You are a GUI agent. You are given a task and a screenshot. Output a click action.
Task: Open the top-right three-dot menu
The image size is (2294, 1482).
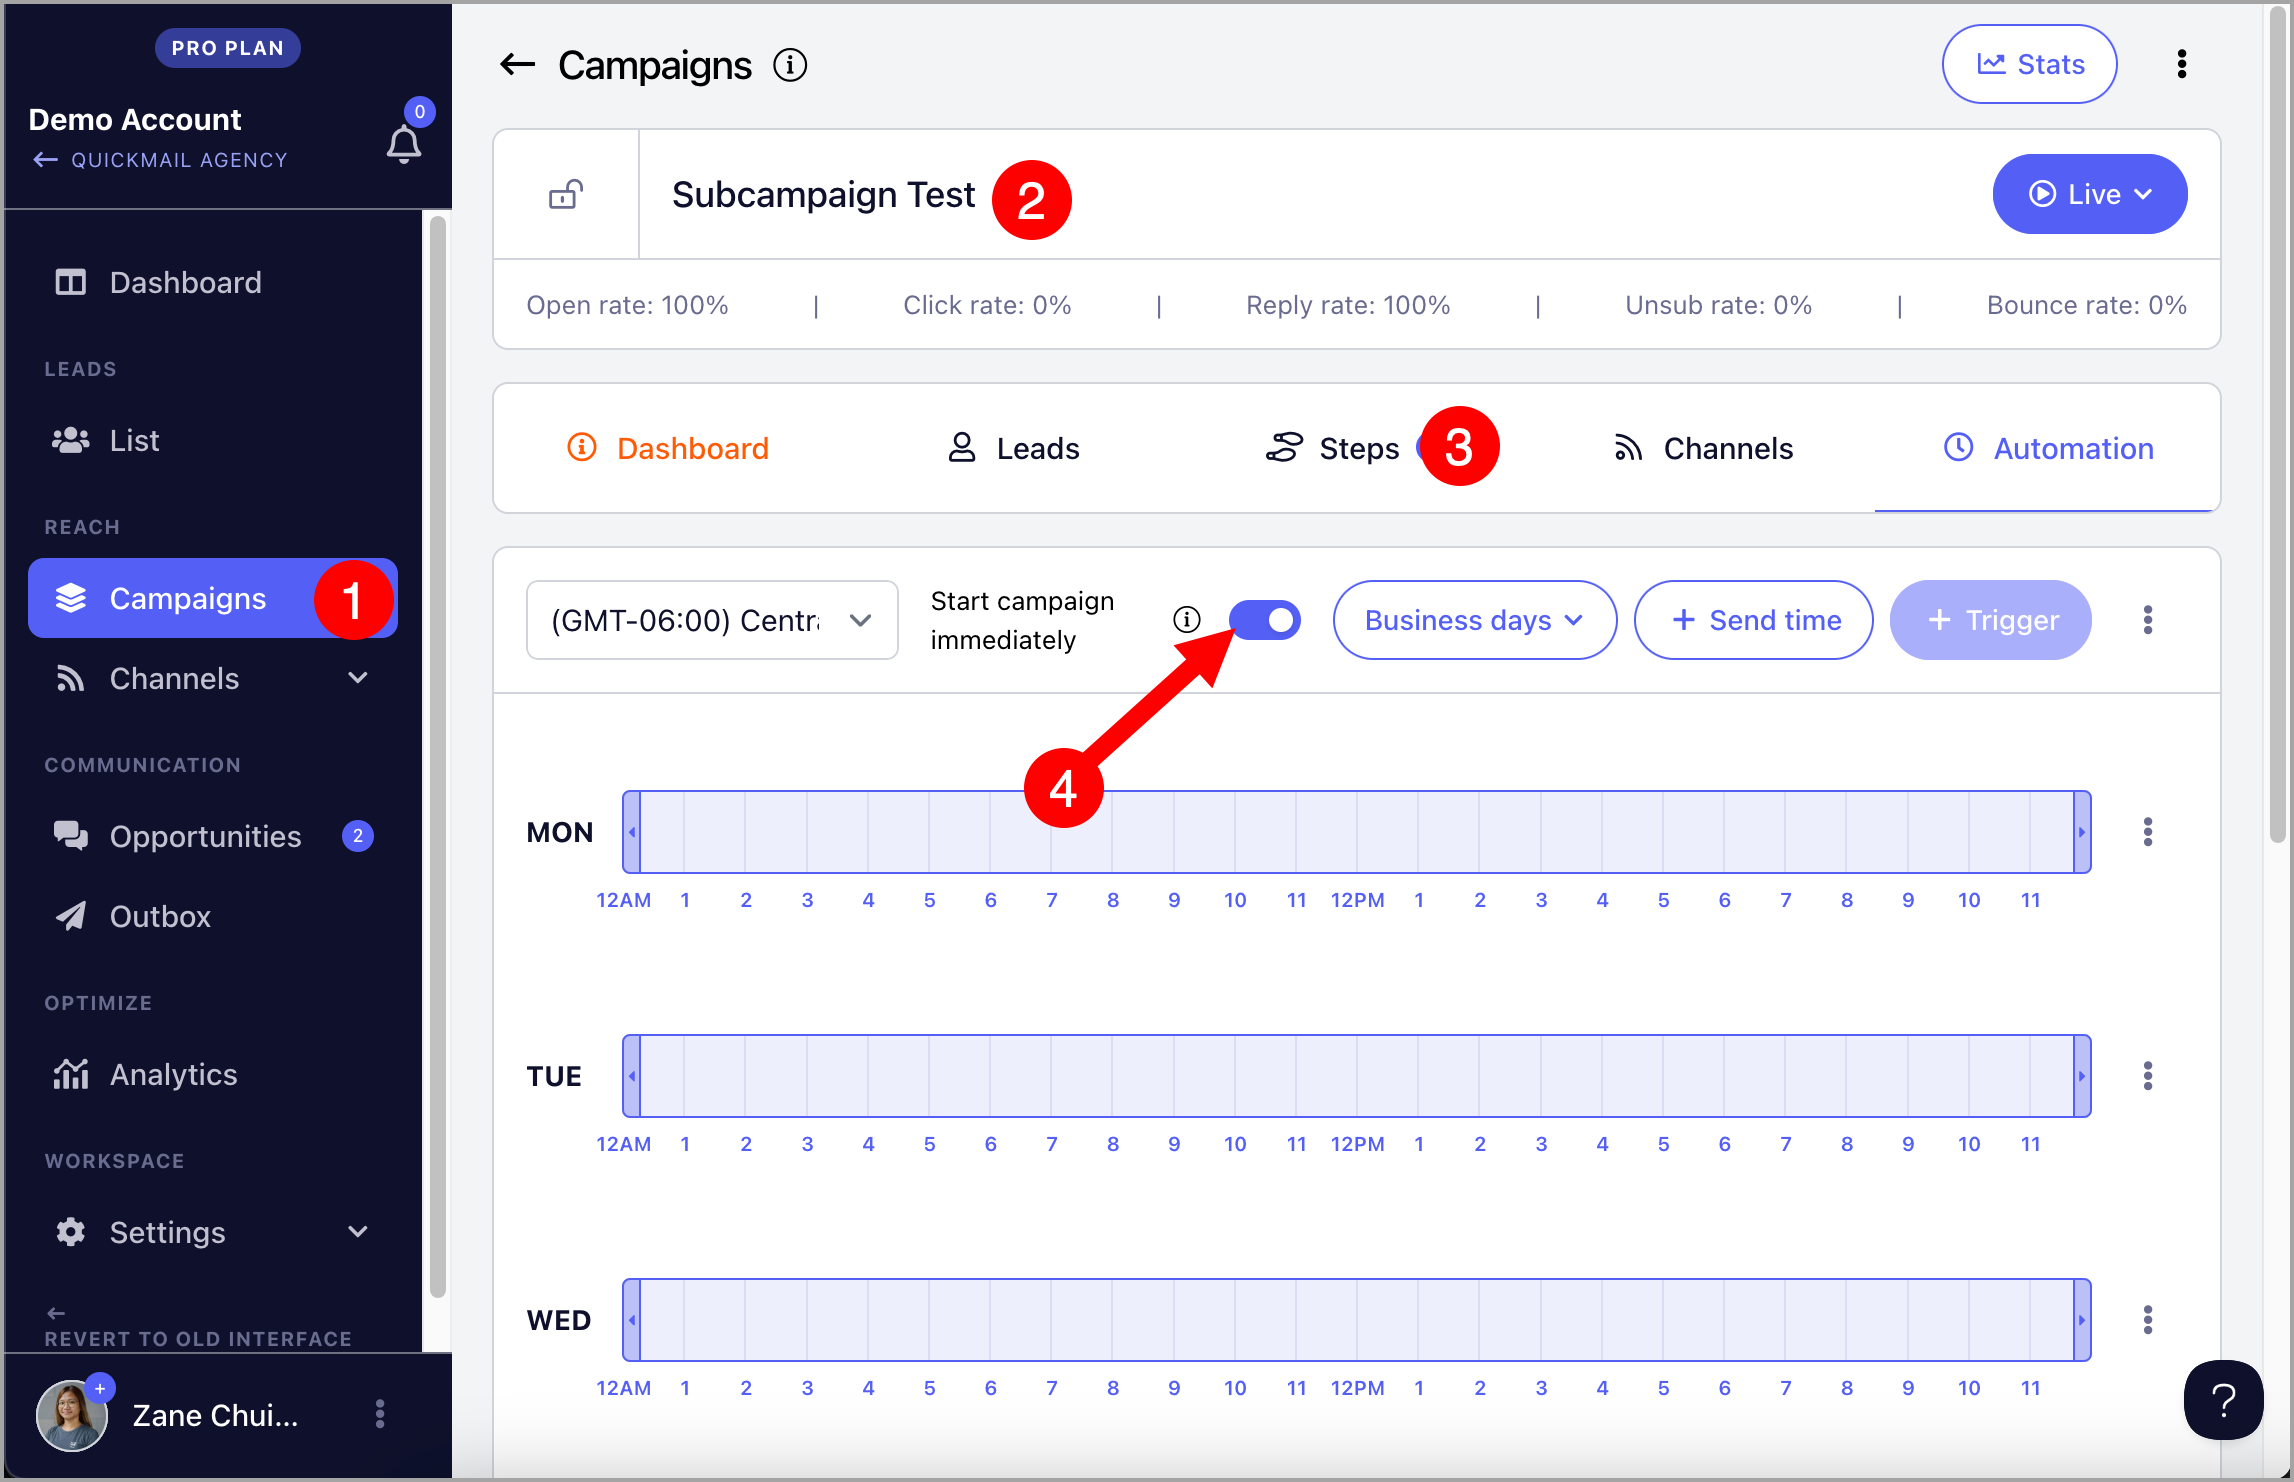pos(2181,64)
